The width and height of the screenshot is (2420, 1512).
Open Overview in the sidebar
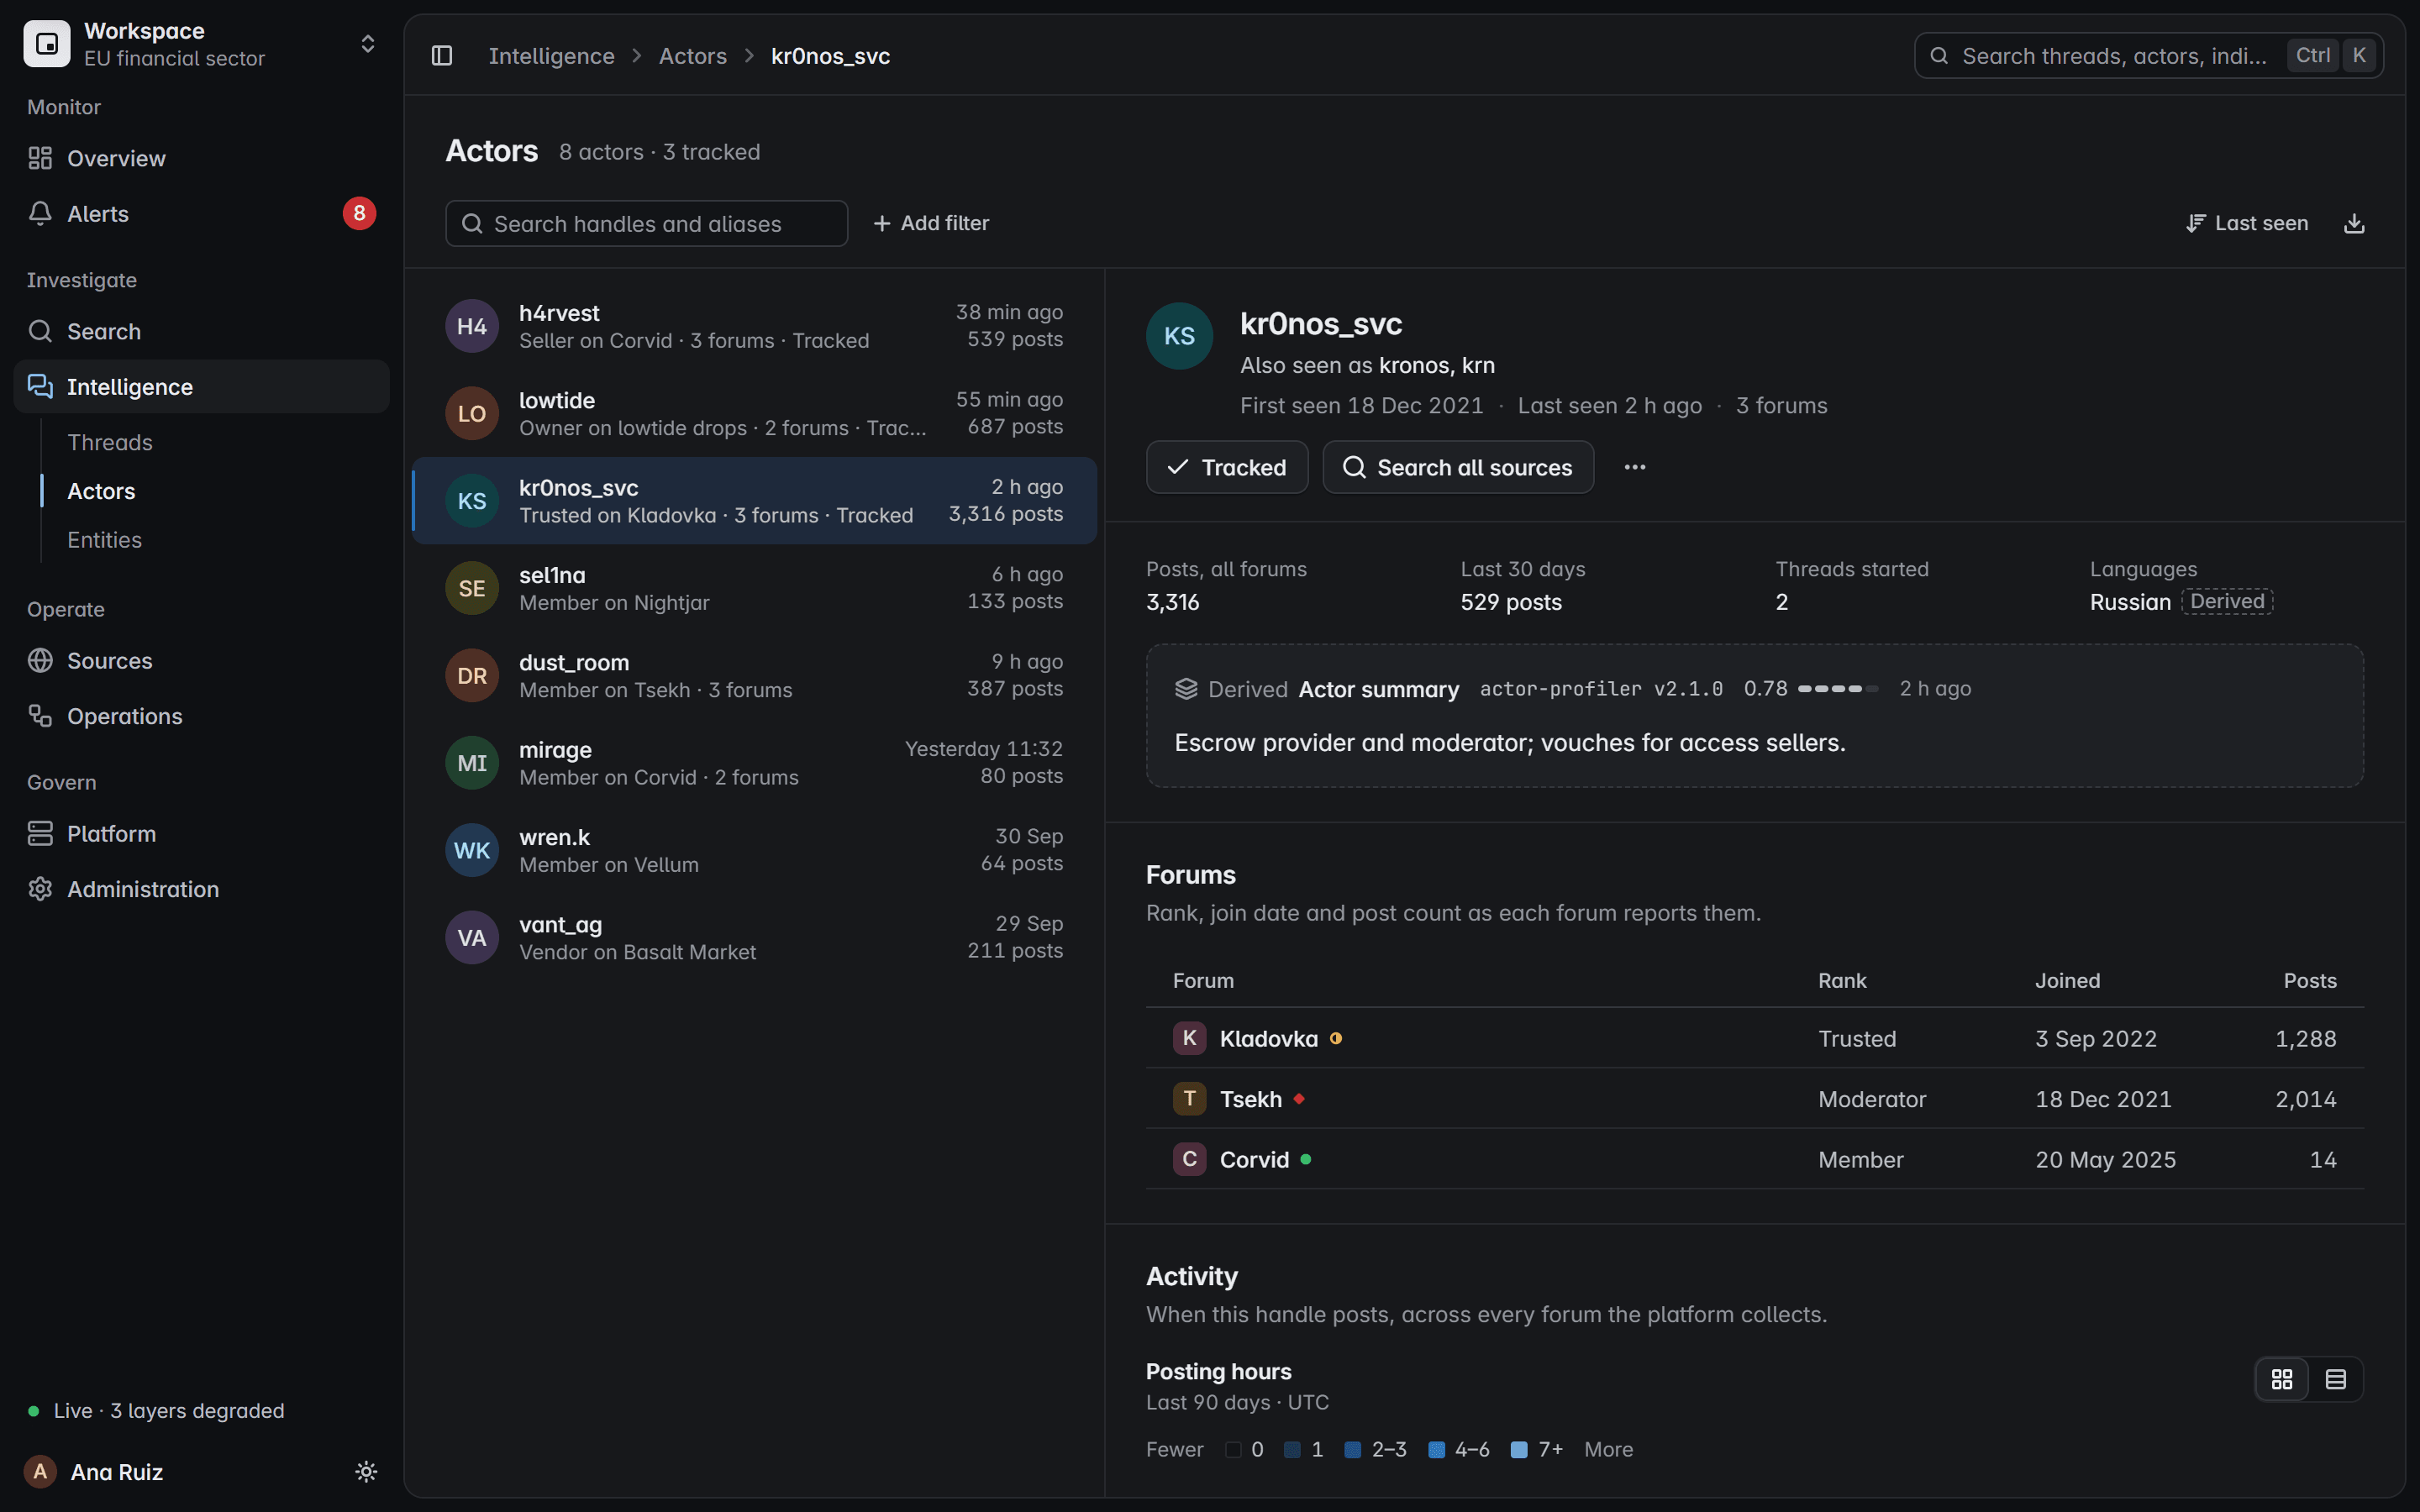click(x=201, y=158)
